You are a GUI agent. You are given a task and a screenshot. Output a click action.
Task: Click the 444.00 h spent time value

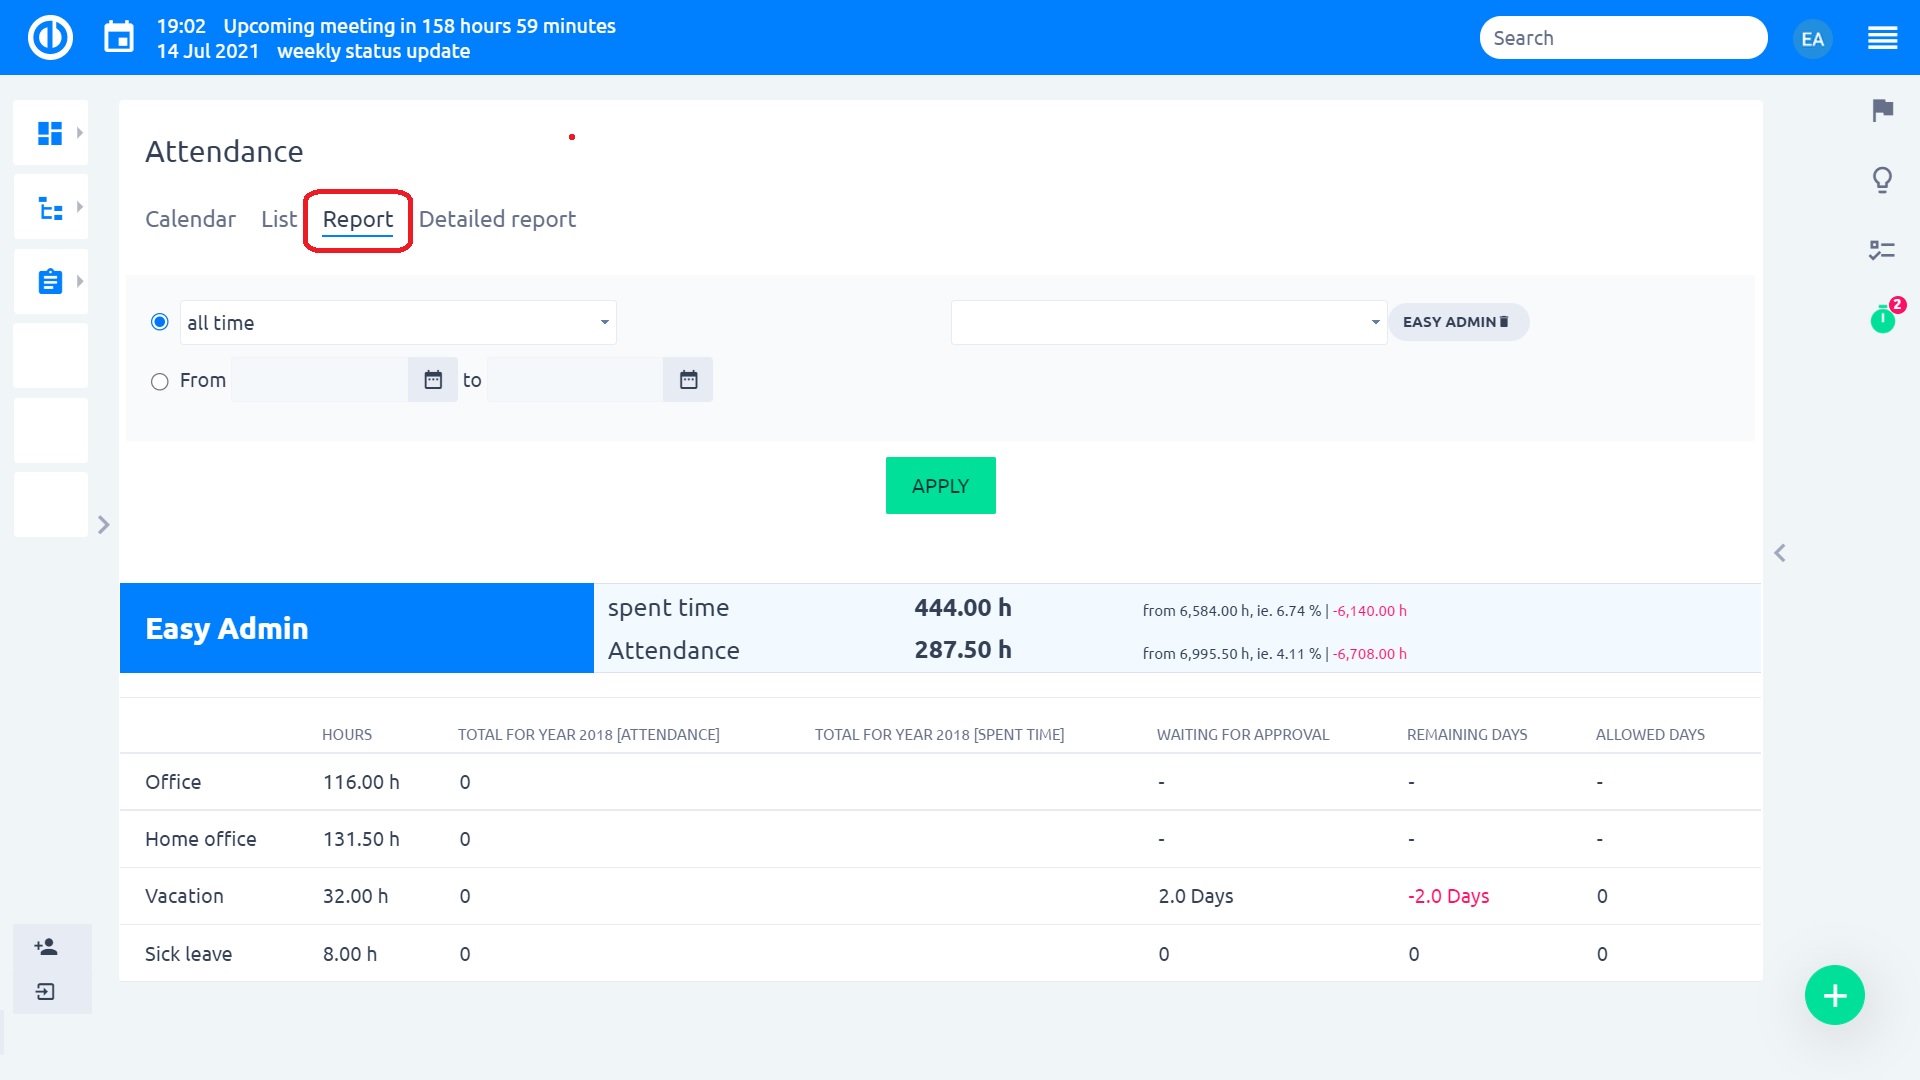point(963,608)
